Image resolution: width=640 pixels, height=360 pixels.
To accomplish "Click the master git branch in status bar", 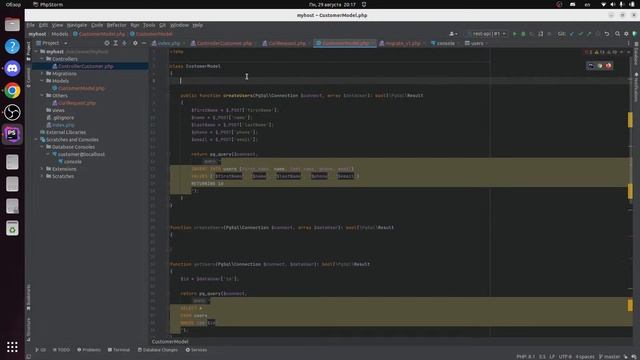I will tap(609, 357).
